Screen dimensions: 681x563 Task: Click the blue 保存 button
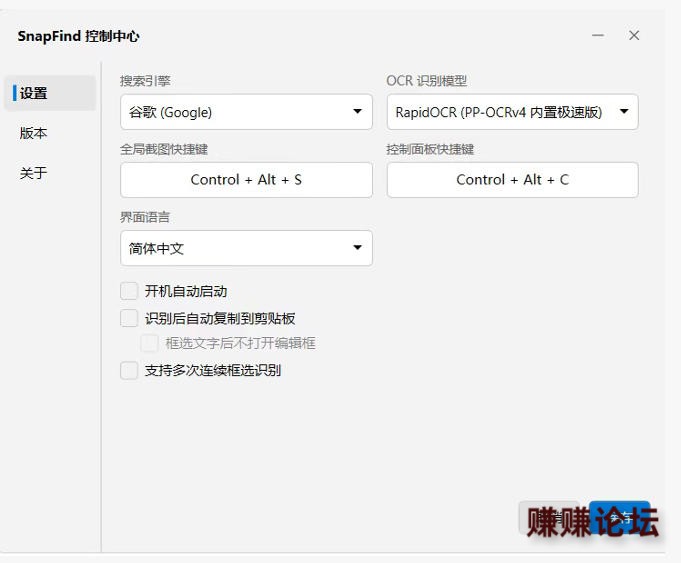[619, 517]
